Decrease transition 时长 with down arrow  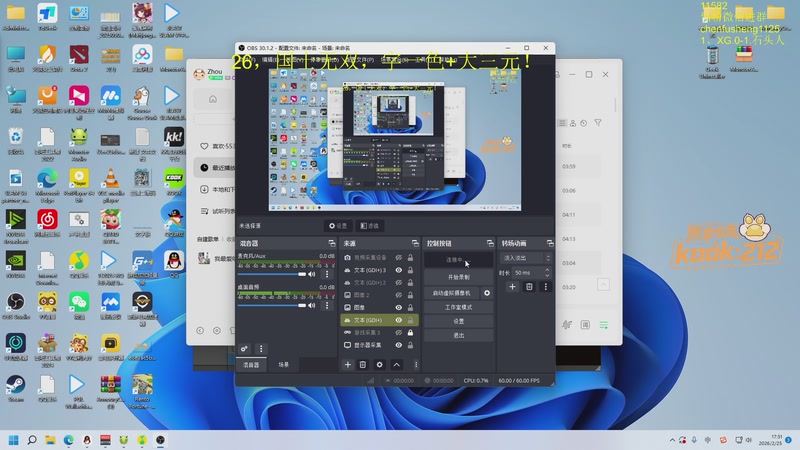click(x=547, y=276)
